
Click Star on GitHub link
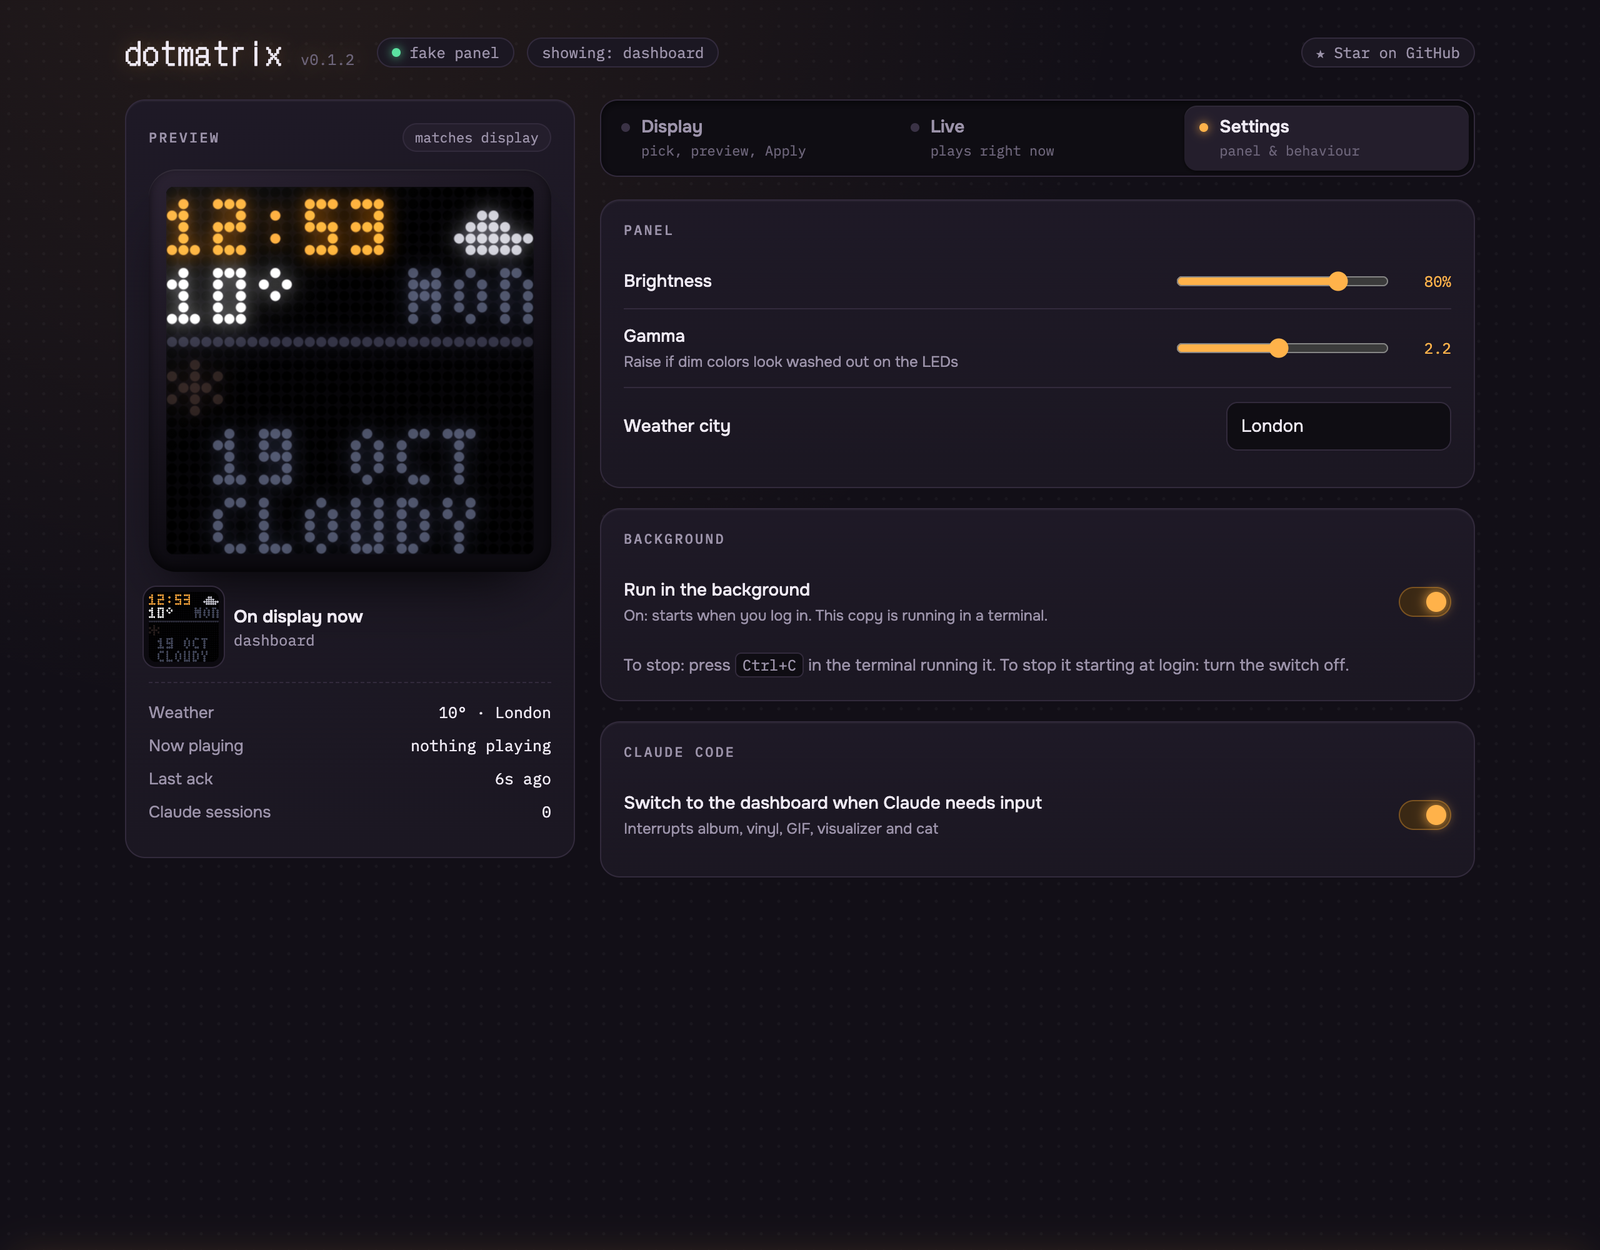[x=1387, y=53]
